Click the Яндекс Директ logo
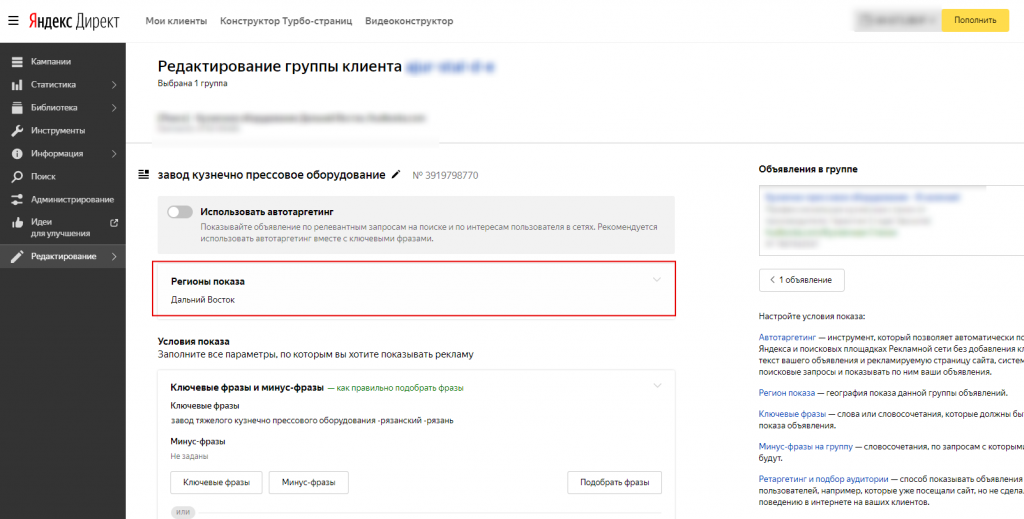 tap(73, 21)
